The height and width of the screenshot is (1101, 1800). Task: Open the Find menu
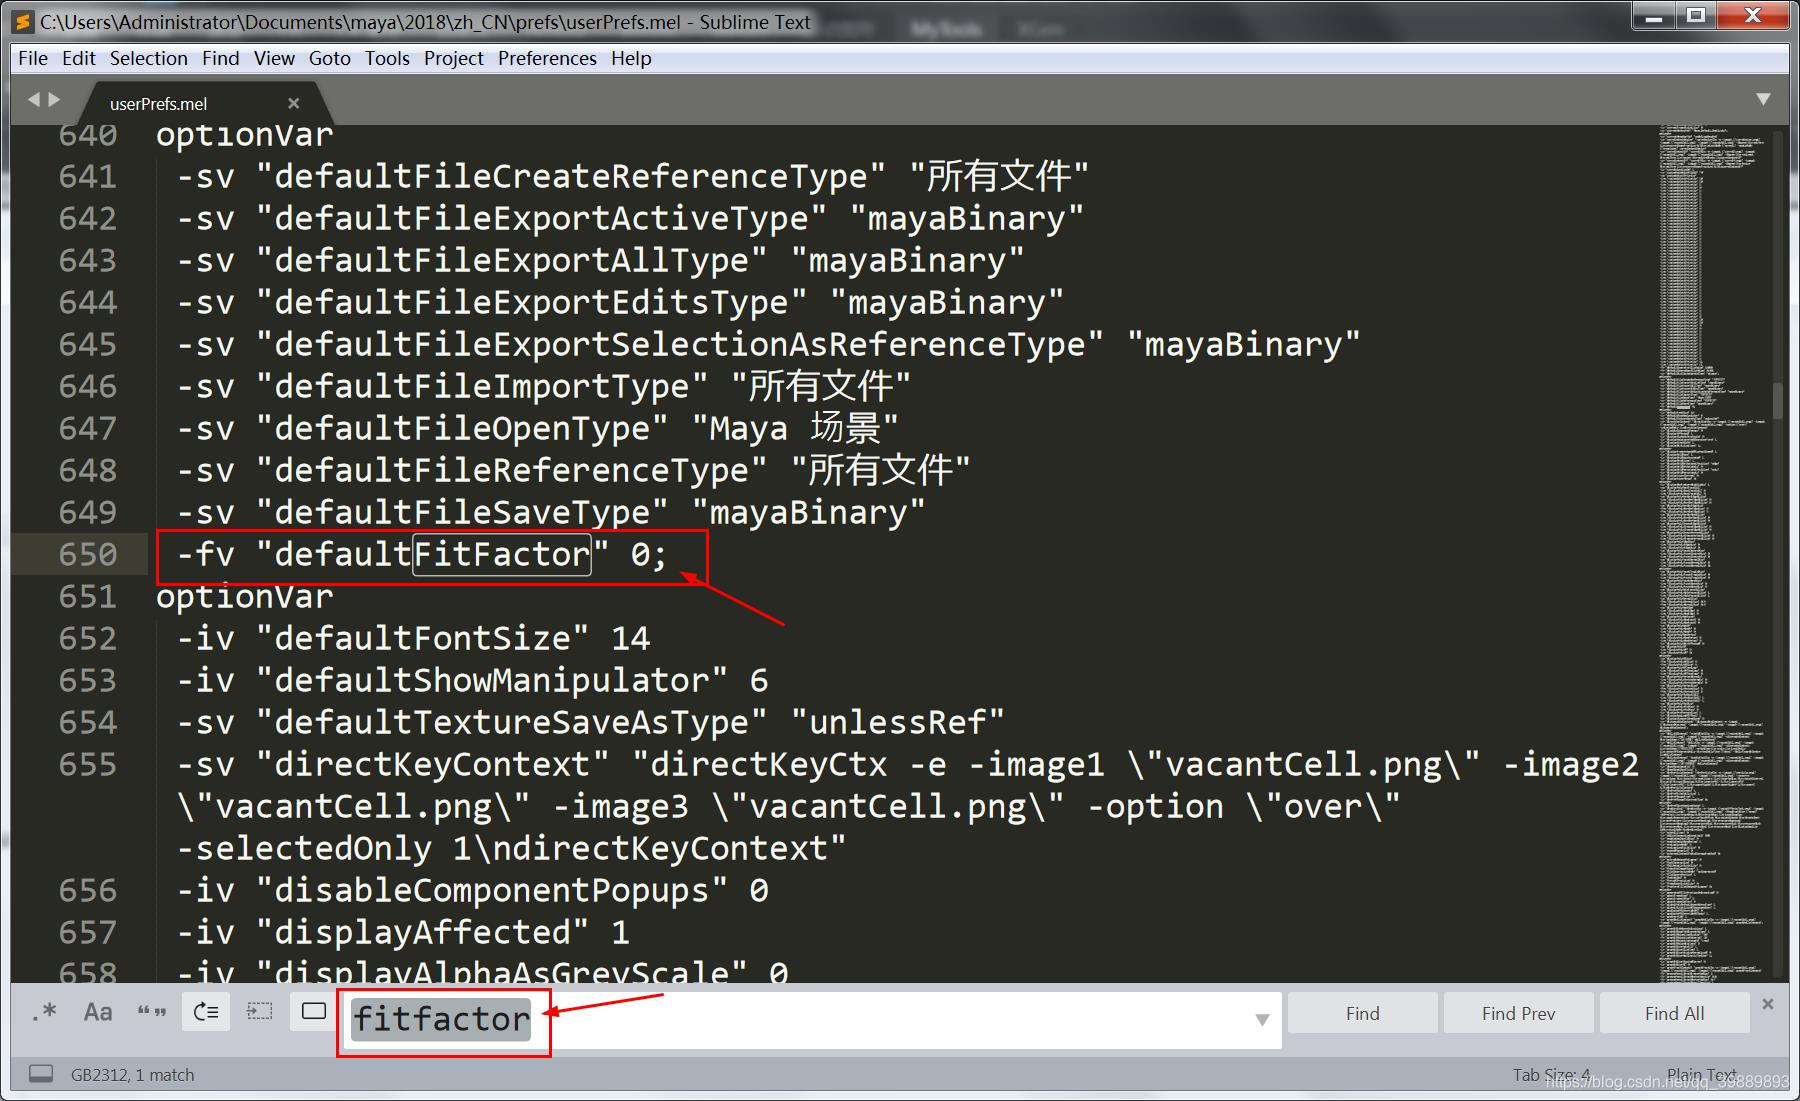[x=220, y=58]
